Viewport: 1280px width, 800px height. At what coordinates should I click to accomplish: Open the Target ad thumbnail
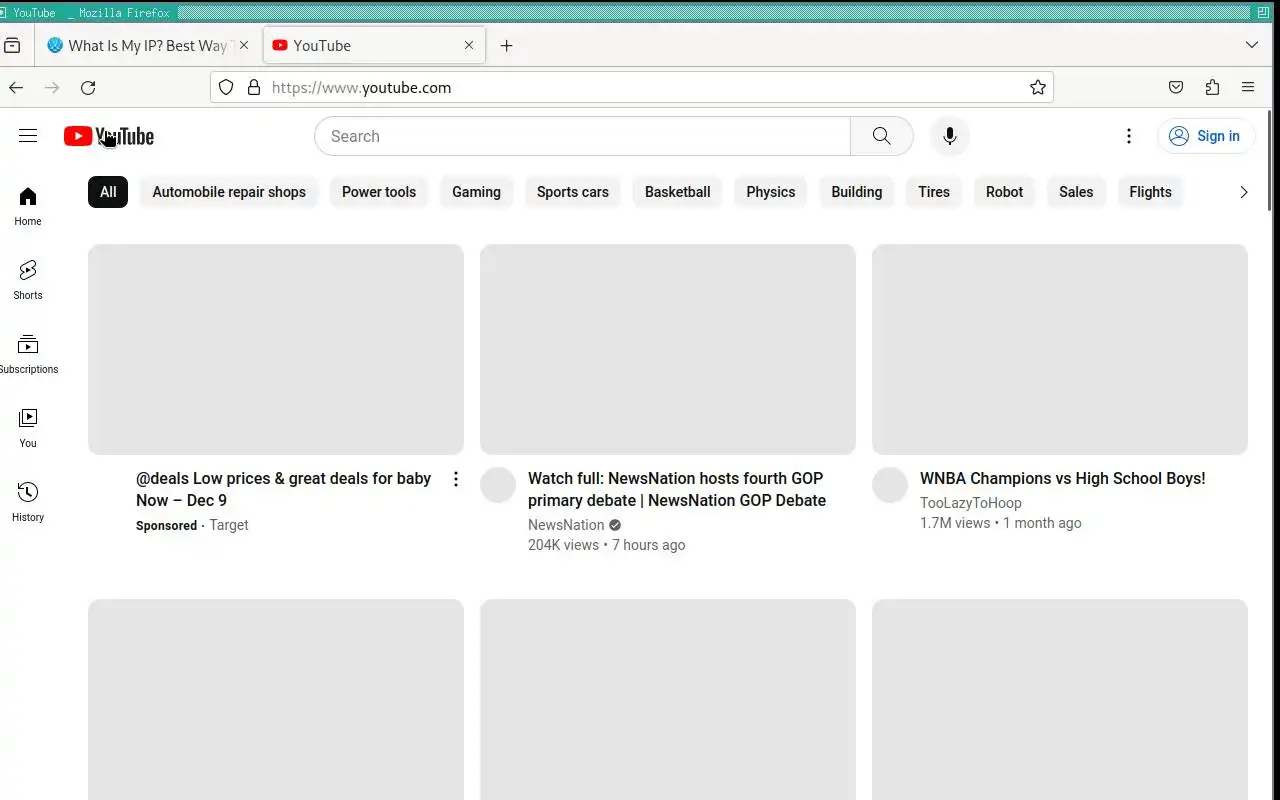click(276, 349)
